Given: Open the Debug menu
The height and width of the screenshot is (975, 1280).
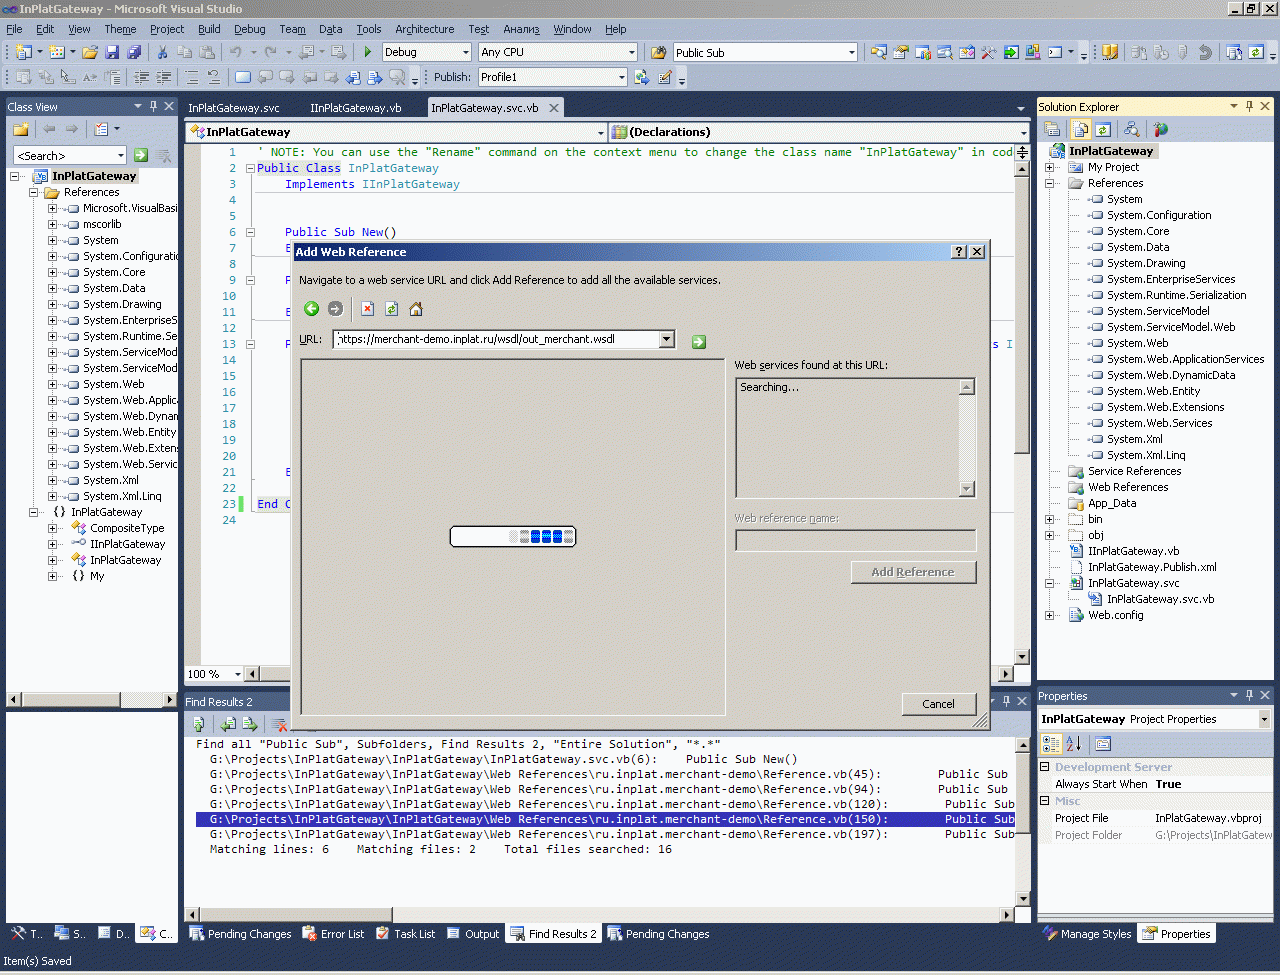Looking at the screenshot, I should click(249, 29).
